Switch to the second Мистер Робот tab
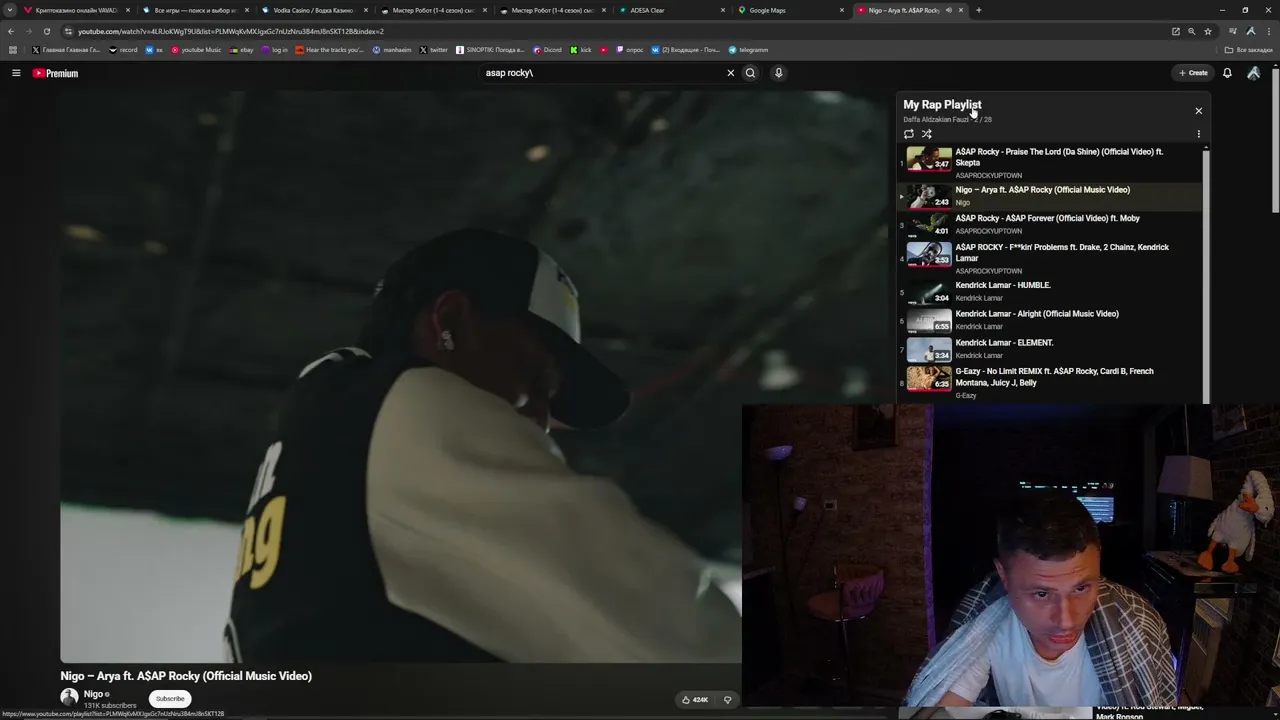The height and width of the screenshot is (720, 1280). tap(552, 10)
